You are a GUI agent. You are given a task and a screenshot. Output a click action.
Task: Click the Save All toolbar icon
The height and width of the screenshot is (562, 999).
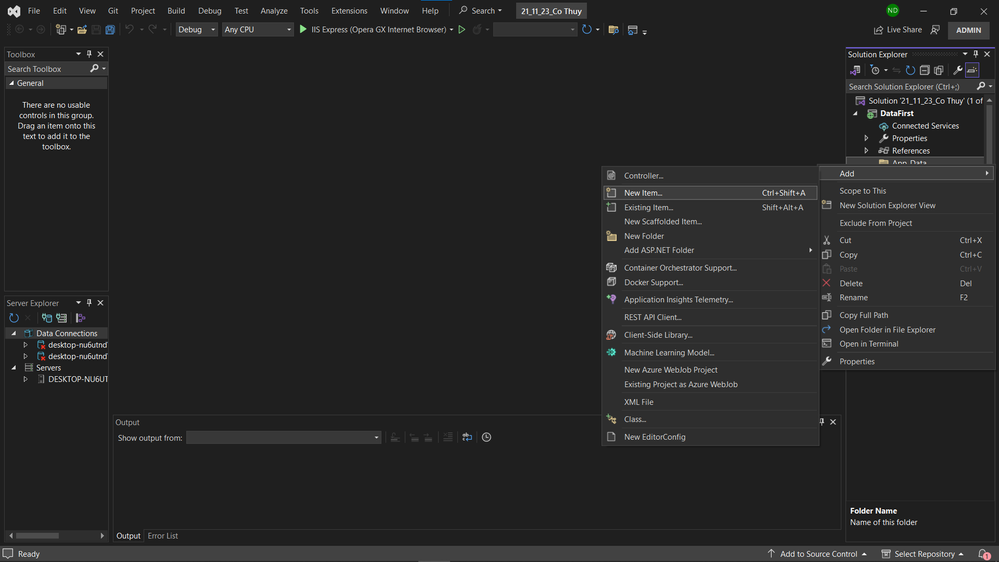110,29
